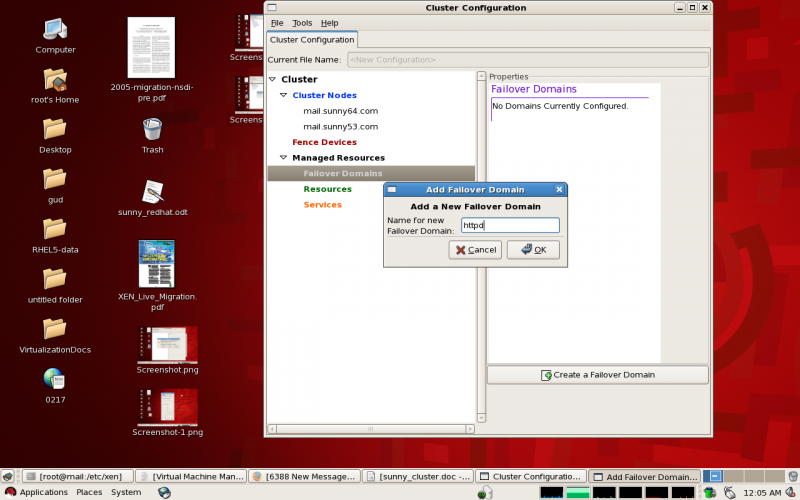
Task: Select the 0217 web document icon
Action: coord(54,380)
